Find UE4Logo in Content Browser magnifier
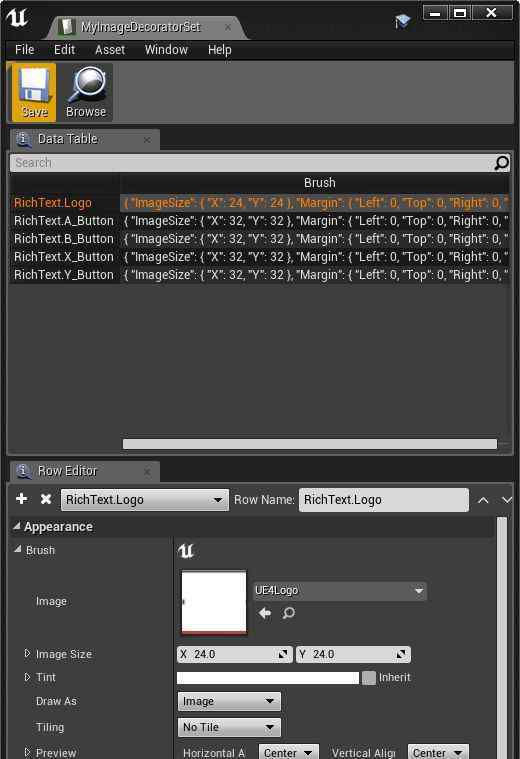The width and height of the screenshot is (520, 759). (289, 613)
